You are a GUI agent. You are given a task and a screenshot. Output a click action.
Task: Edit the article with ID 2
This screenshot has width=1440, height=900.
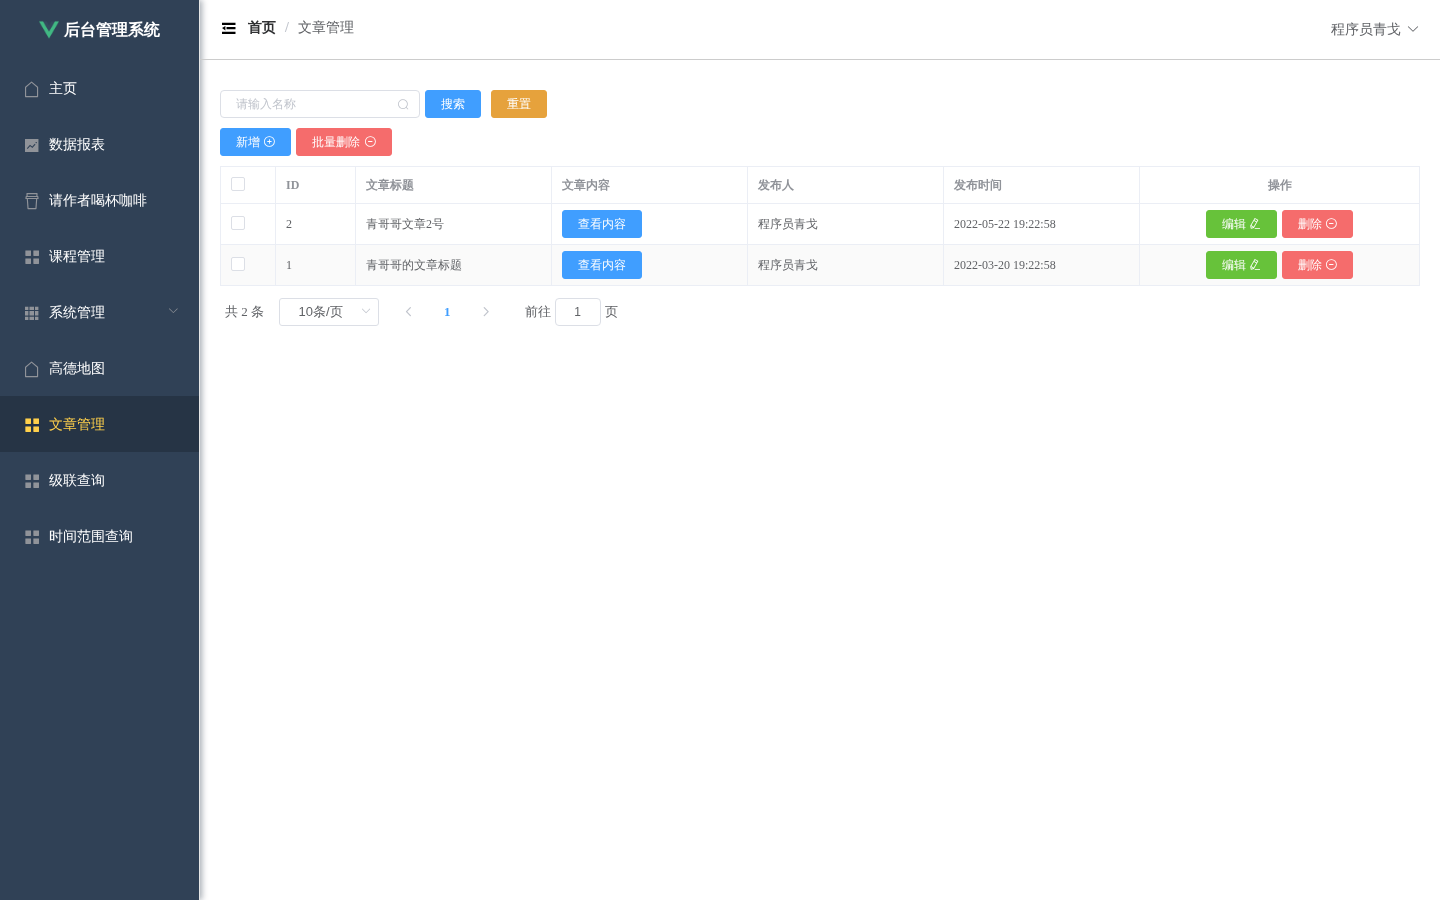click(1241, 224)
